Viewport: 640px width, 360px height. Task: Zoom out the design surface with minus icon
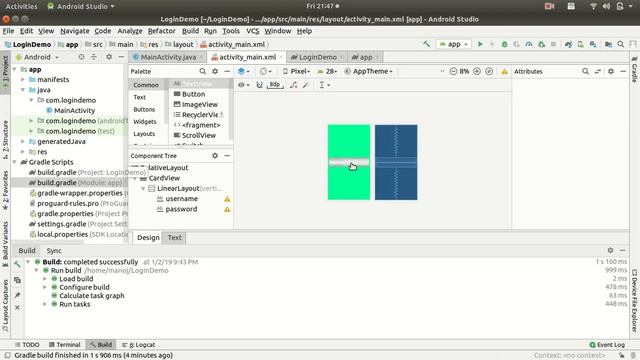coord(453,71)
